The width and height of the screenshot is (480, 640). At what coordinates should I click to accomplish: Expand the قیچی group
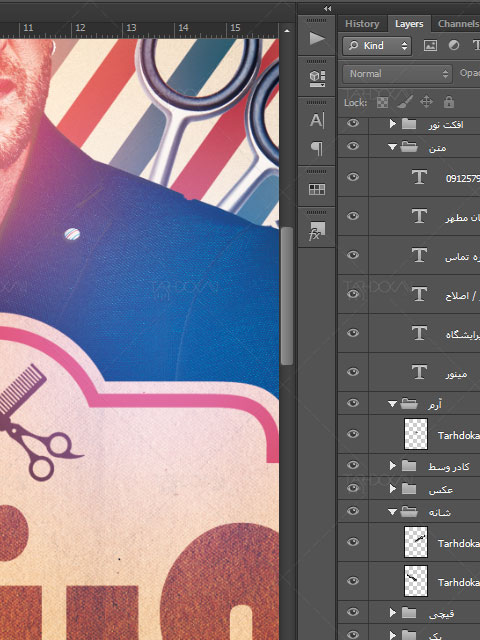point(392,613)
